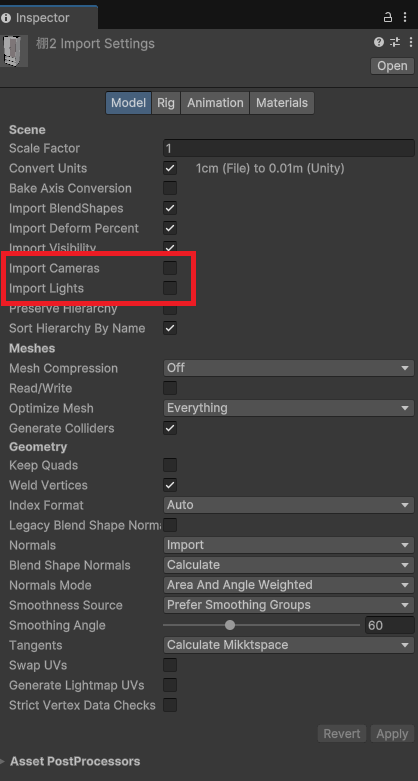Click the Apply button

(x=392, y=734)
